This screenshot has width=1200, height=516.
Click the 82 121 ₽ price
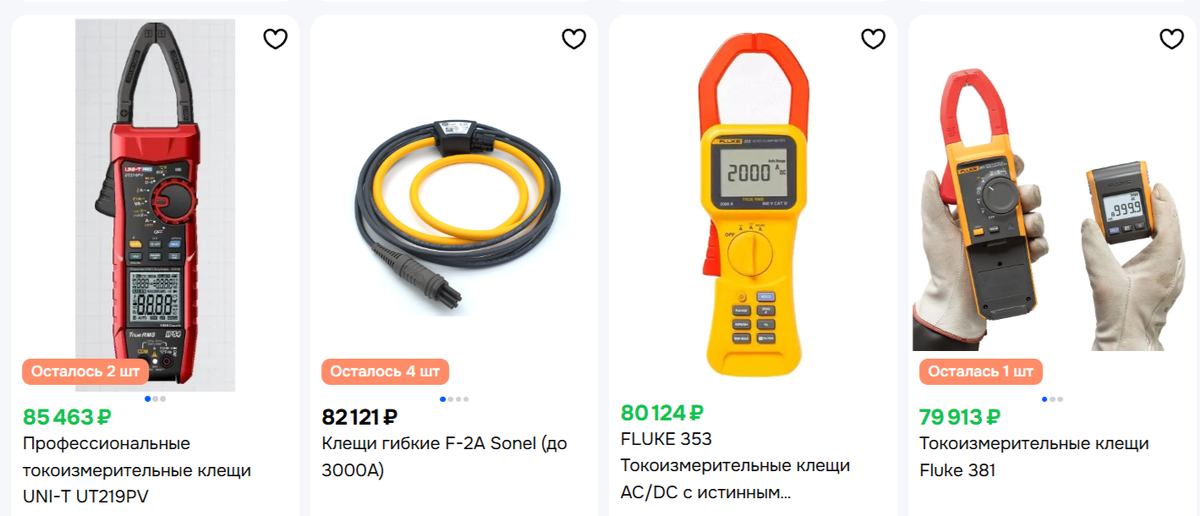[360, 416]
